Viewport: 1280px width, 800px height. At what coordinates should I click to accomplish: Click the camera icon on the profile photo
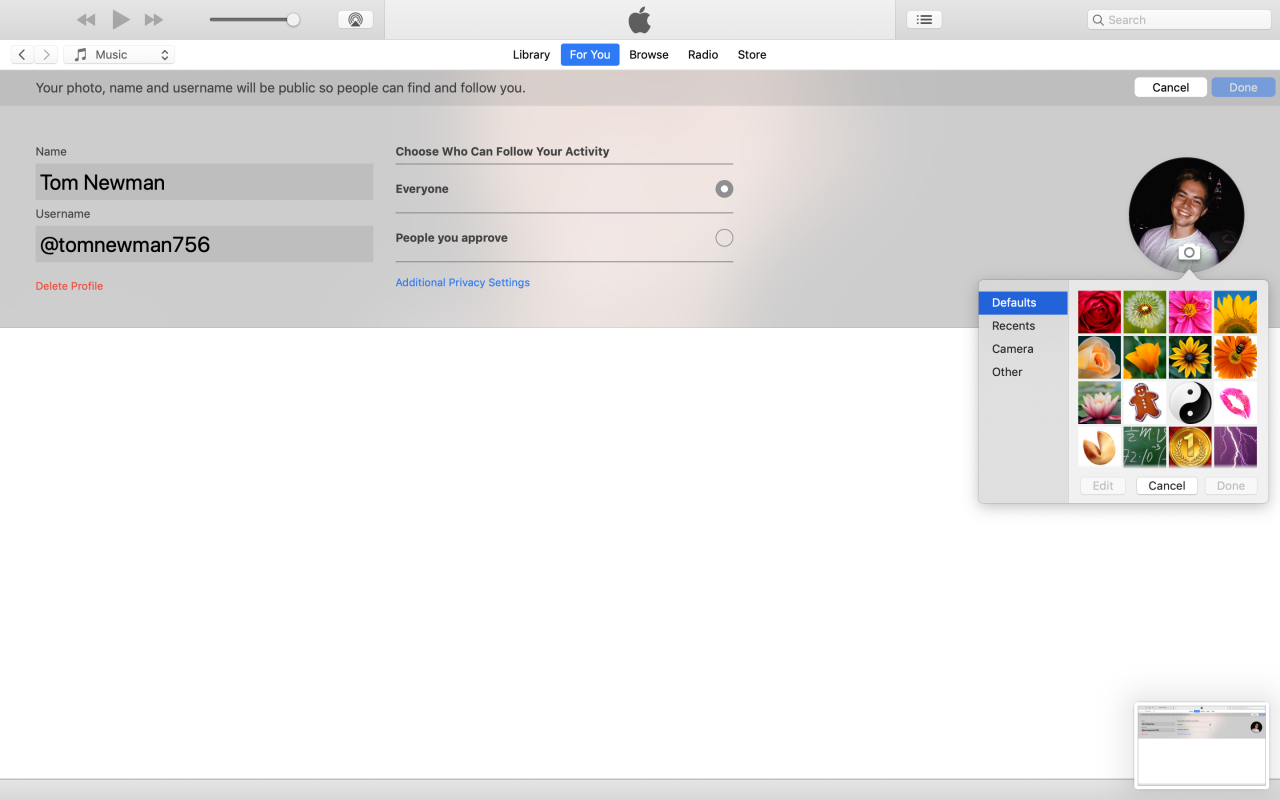(1187, 252)
